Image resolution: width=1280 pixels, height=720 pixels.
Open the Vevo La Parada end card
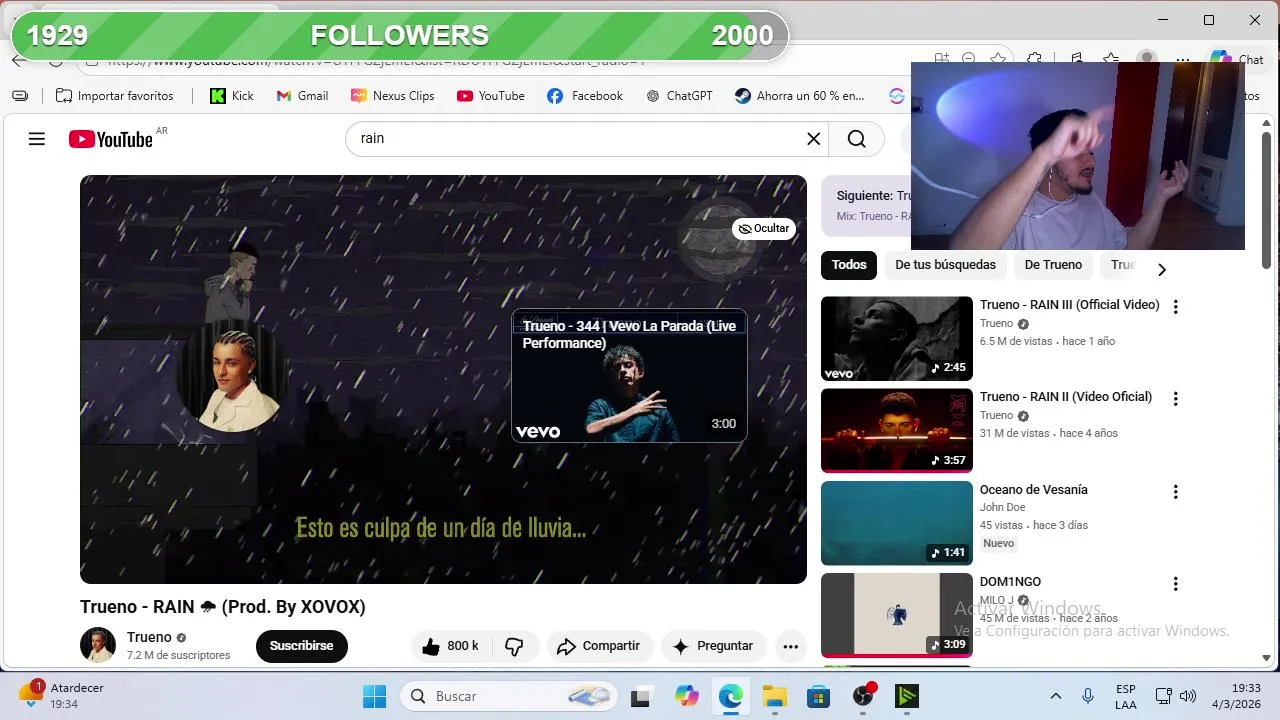[629, 376]
